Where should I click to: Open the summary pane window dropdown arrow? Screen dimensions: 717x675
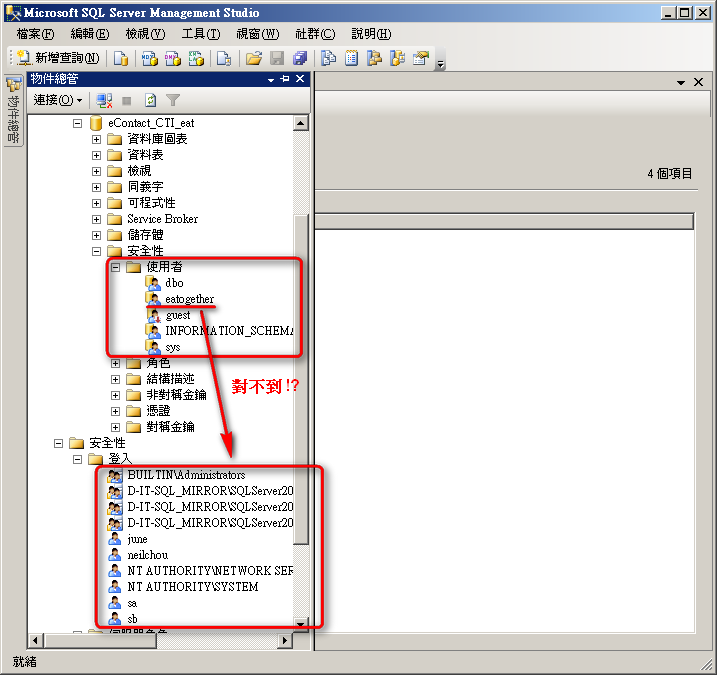(x=681, y=82)
